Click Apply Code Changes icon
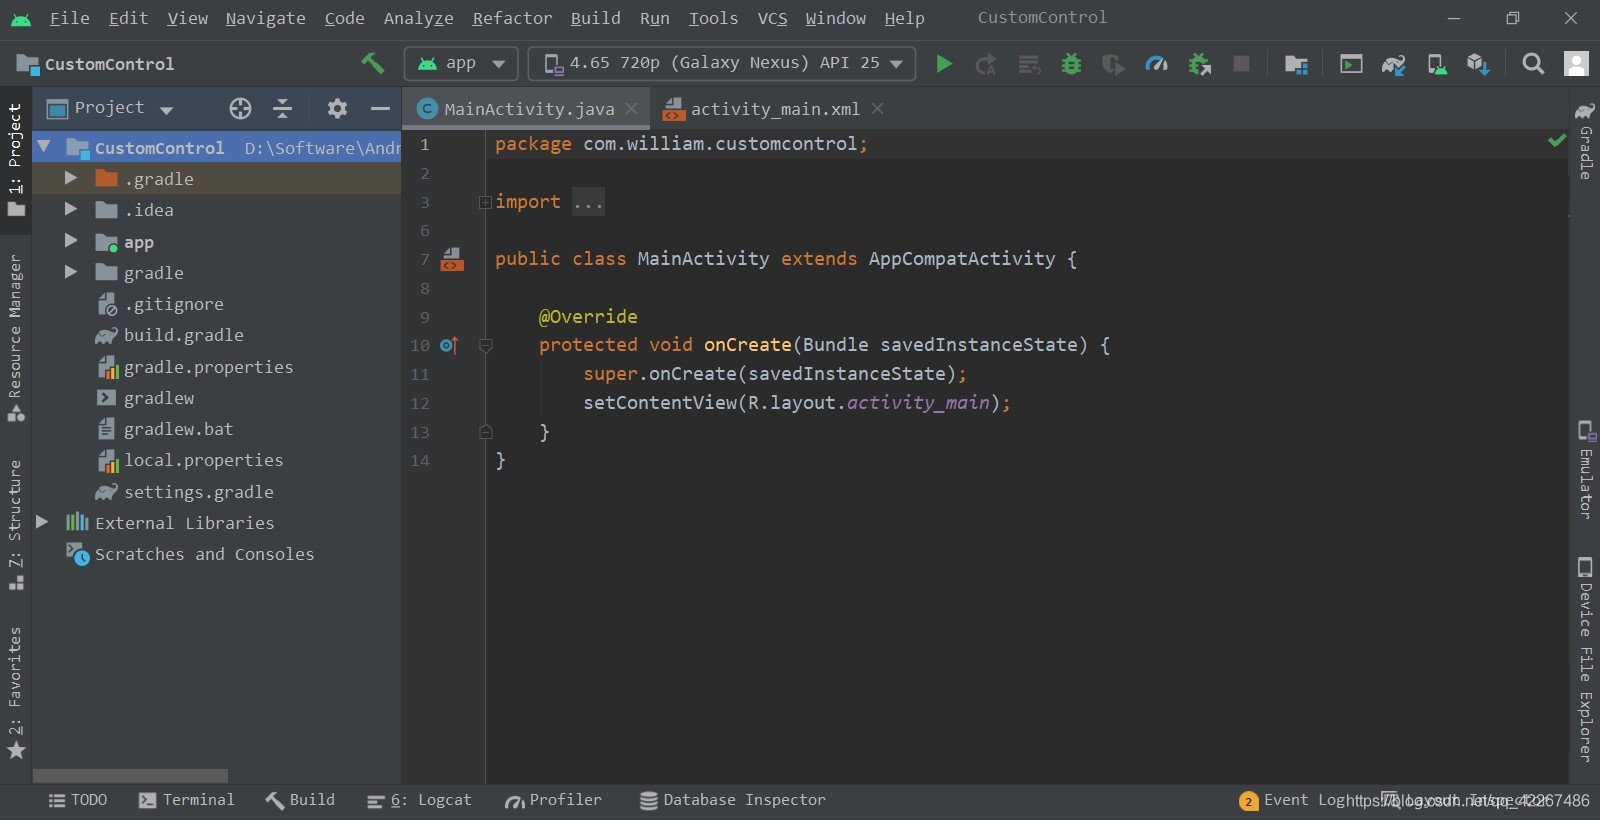Viewport: 1600px width, 820px height. 1028,64
